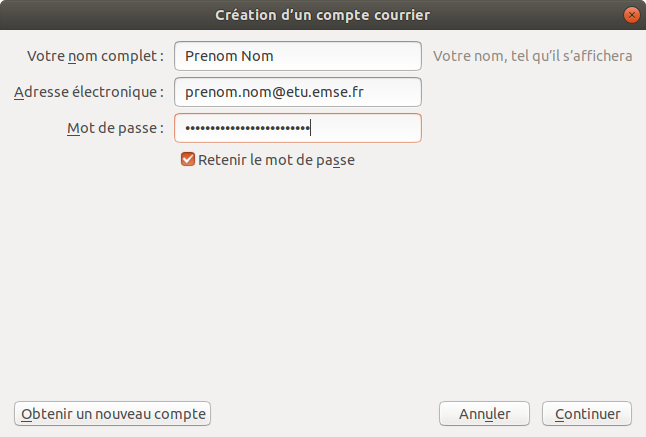Click the "Prenom Nom" text in the name field
The width and height of the screenshot is (646, 437).
[229, 56]
